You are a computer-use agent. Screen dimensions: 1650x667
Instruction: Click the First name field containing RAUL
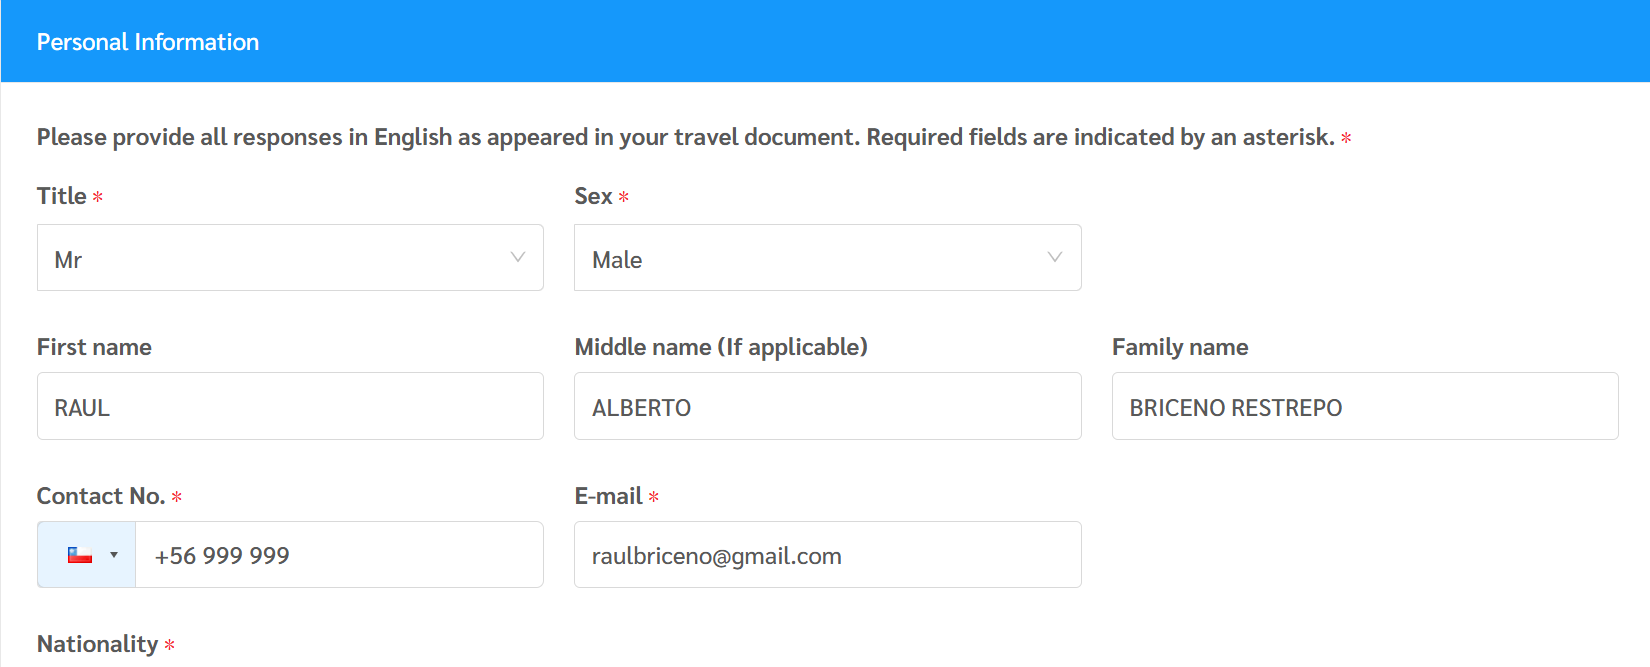pyautogui.click(x=290, y=406)
